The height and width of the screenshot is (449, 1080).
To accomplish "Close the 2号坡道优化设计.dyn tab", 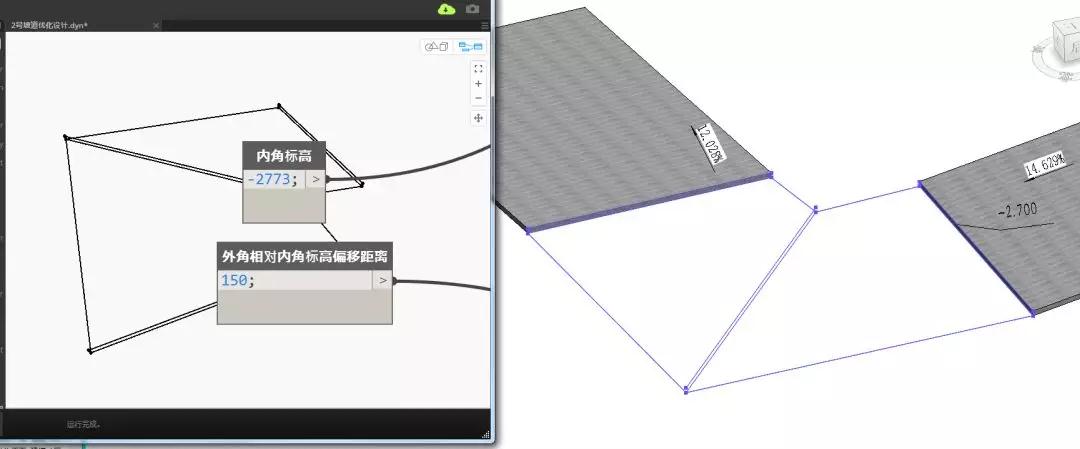I will click(x=156, y=25).
